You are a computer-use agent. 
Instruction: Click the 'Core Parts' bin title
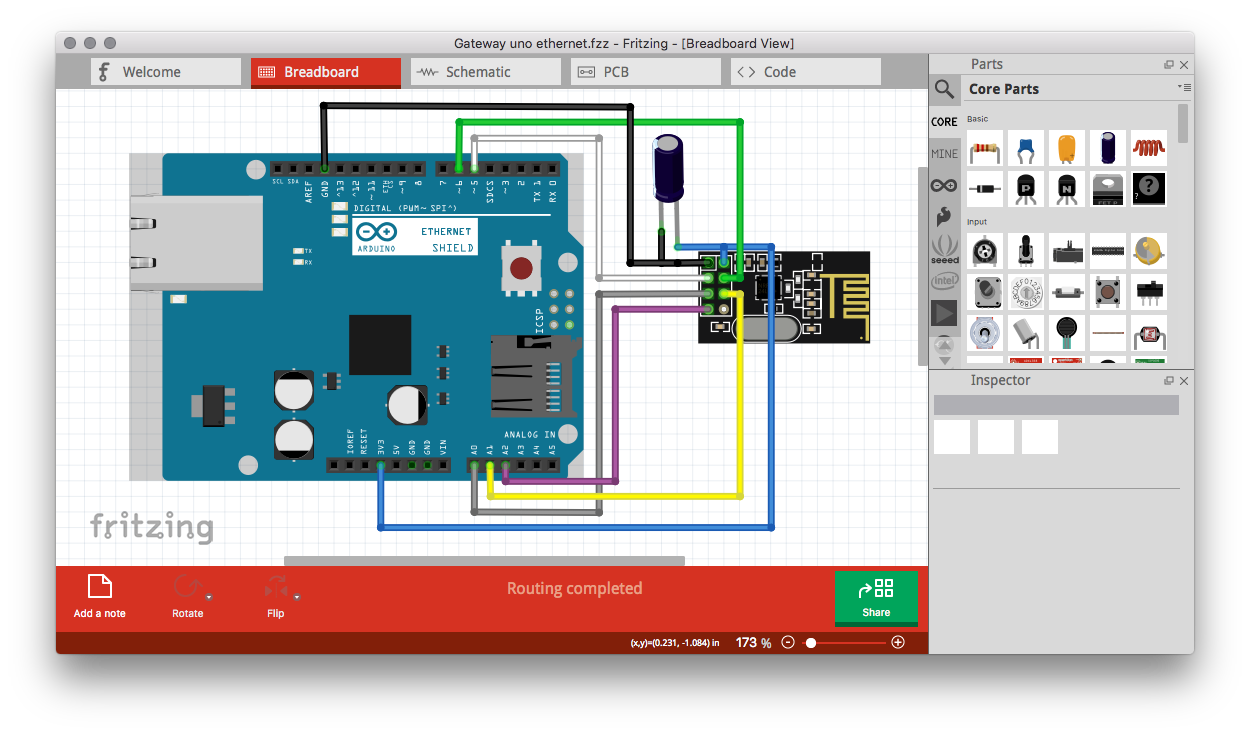coord(1004,89)
